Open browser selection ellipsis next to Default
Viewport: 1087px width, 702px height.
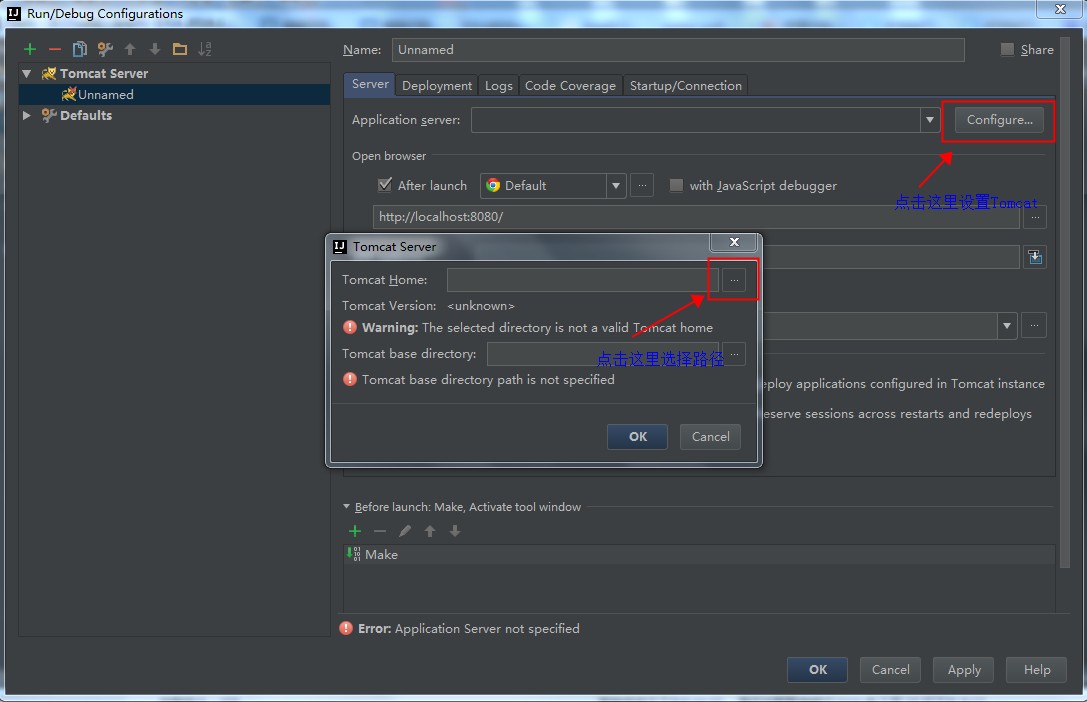pos(642,186)
